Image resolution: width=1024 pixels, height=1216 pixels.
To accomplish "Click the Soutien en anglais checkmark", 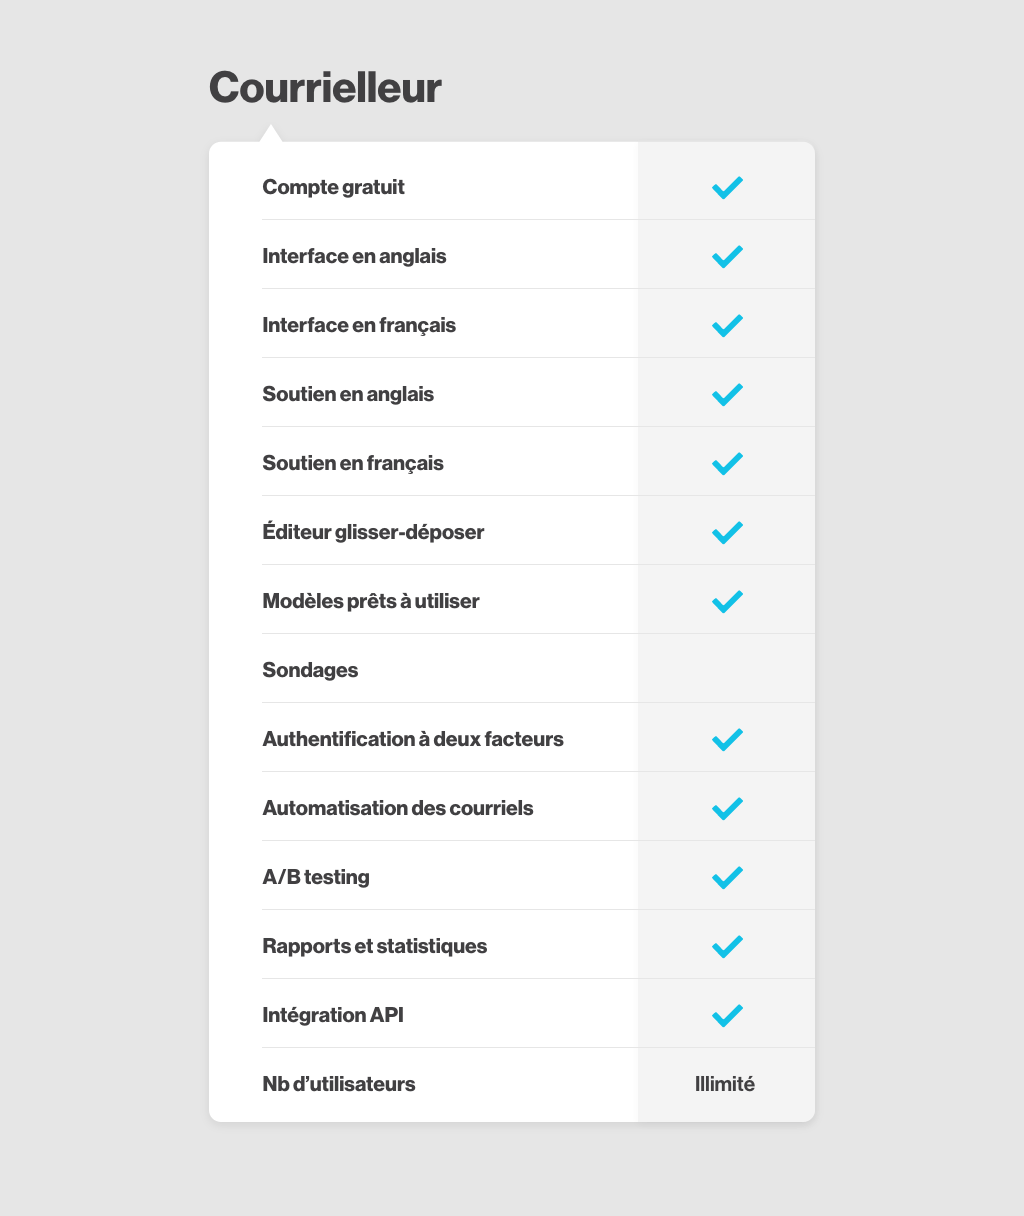I will 727,394.
